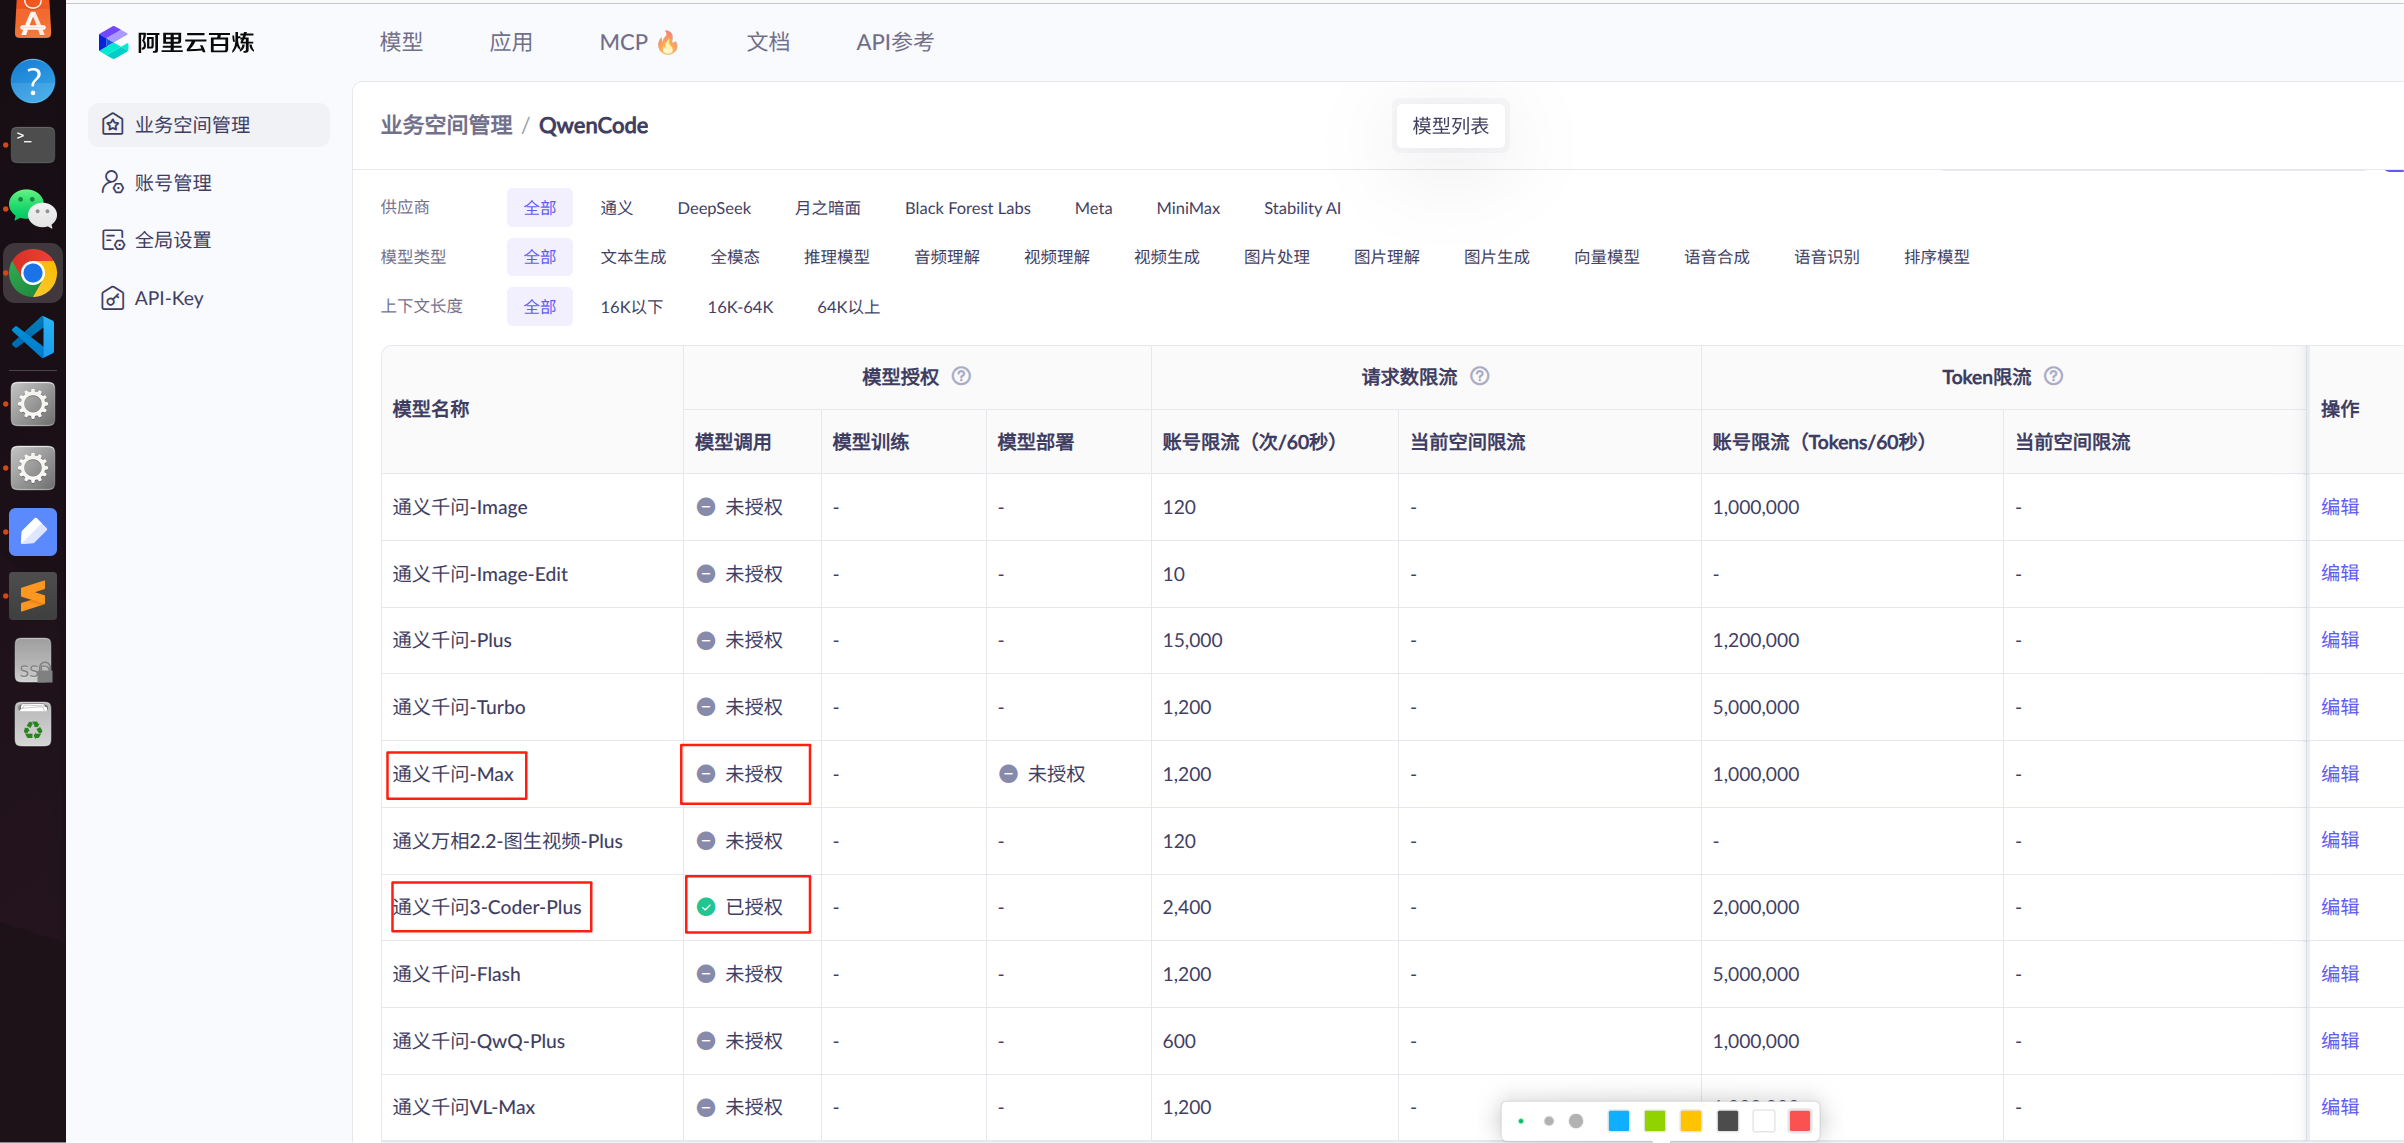Click the help icon beside Token限流

coord(2054,376)
